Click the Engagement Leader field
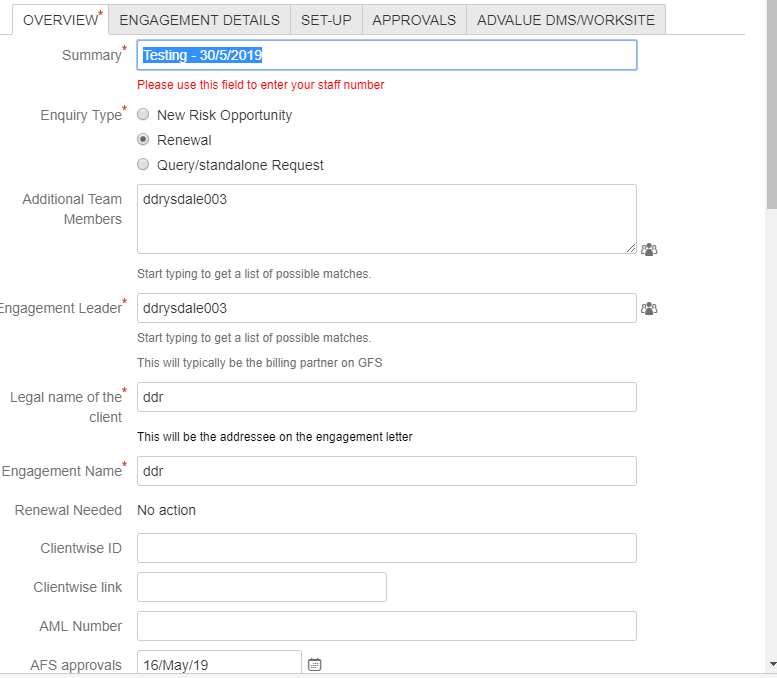 [387, 308]
